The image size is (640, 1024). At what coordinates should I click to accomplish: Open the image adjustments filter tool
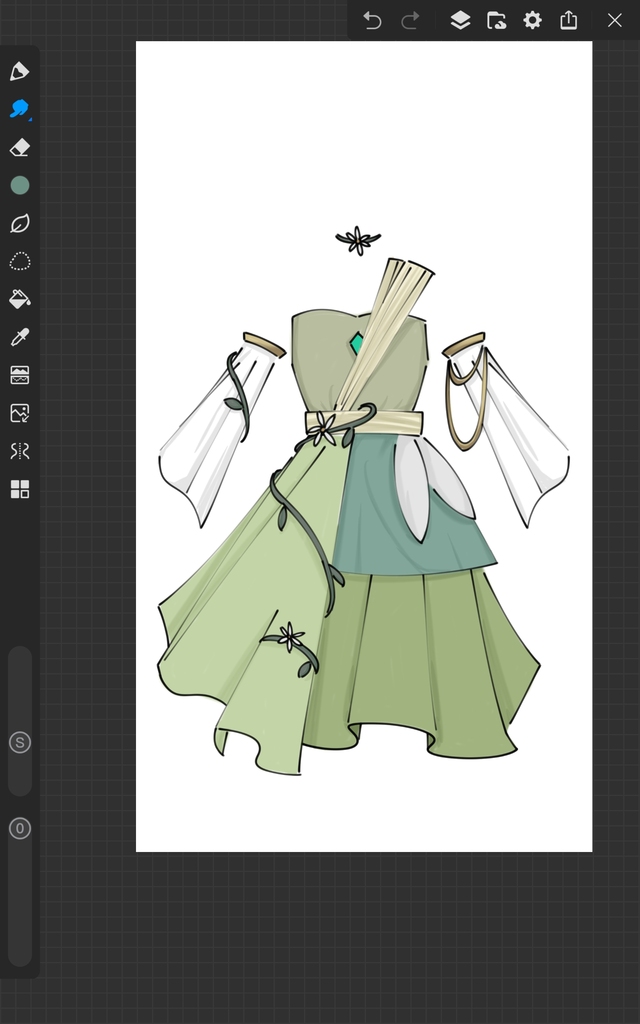tap(20, 375)
